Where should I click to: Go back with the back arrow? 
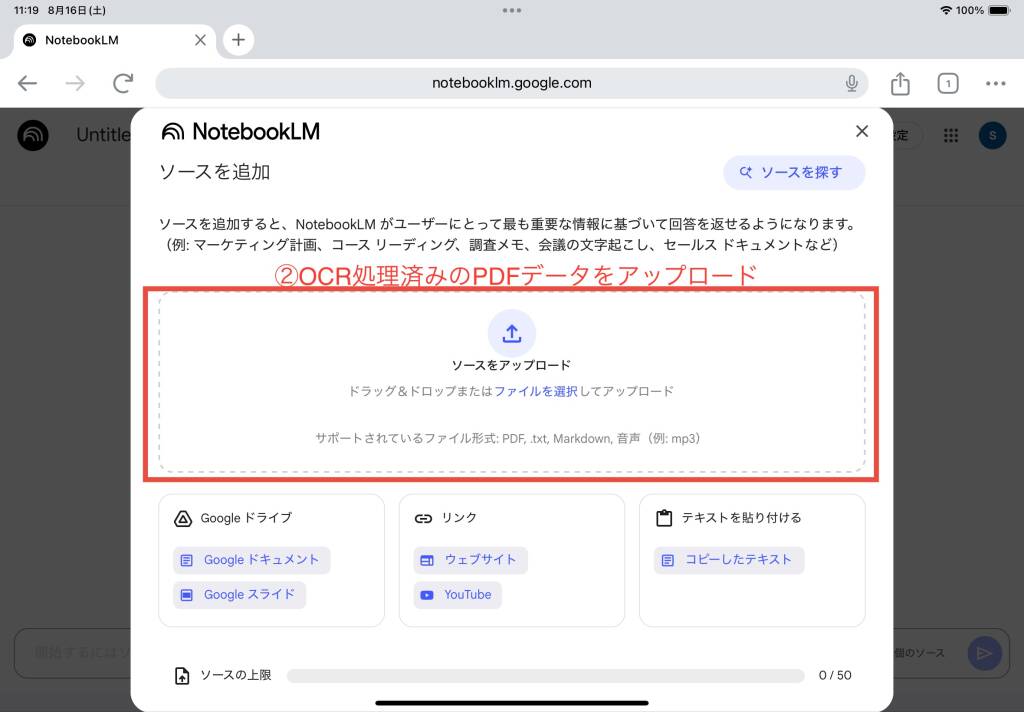(x=27, y=83)
